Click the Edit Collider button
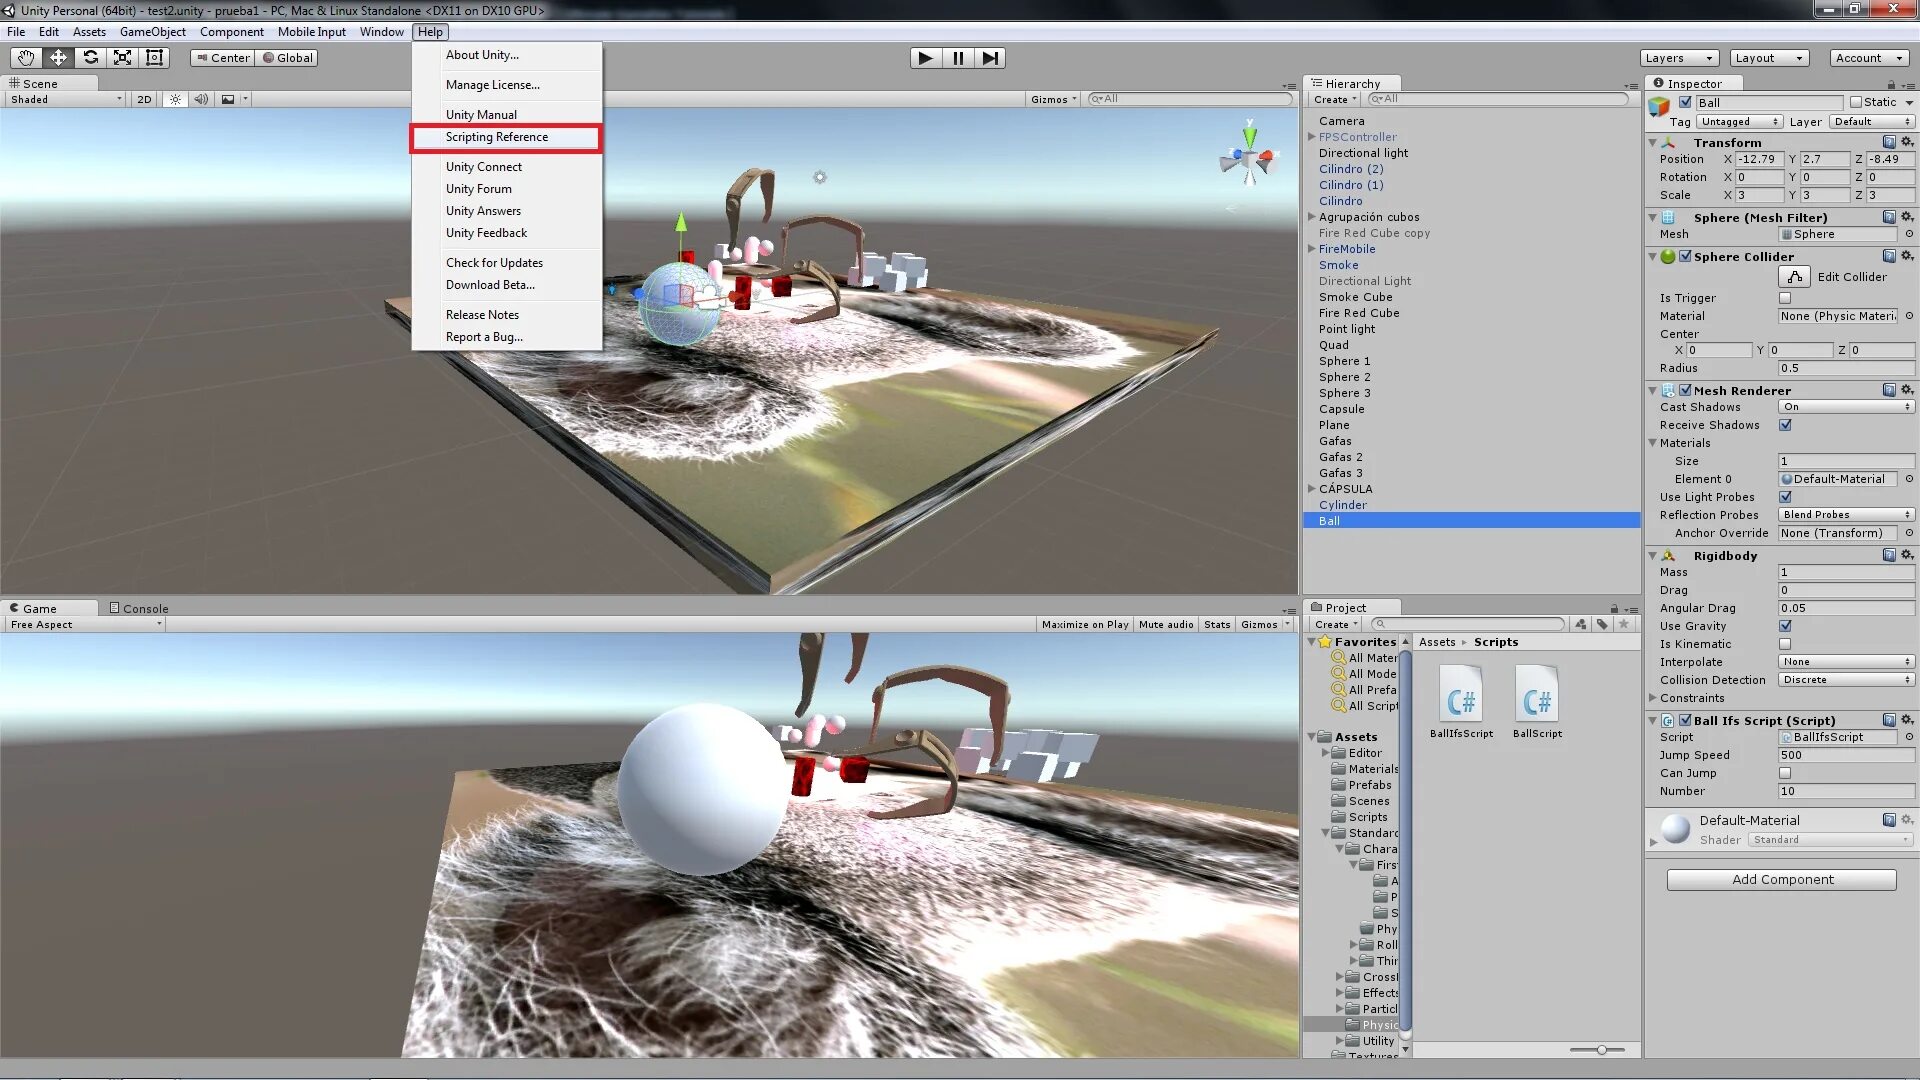Viewport: 1920px width, 1080px height. [1794, 277]
